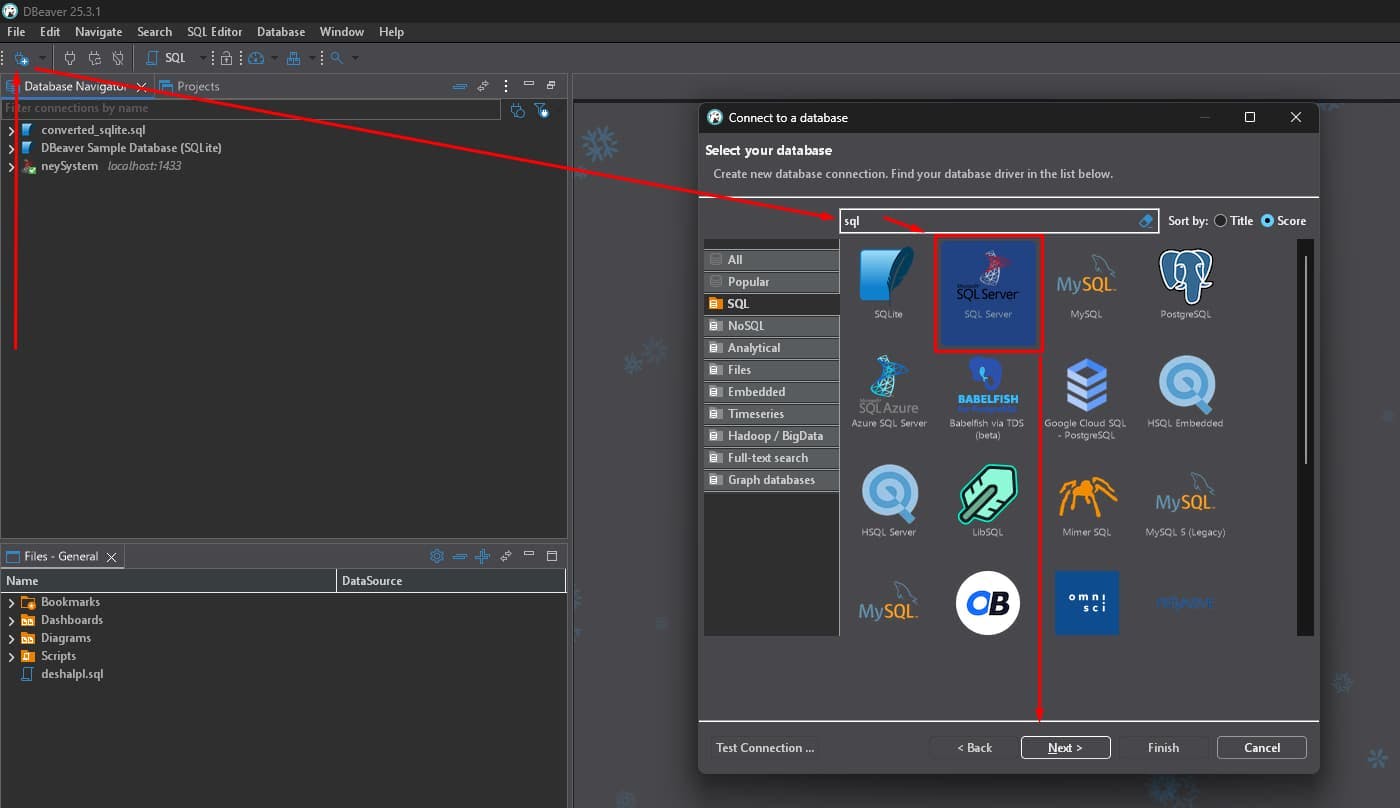Image resolution: width=1400 pixels, height=808 pixels.
Task: Select the Sort by Score radio button
Action: coord(1268,220)
